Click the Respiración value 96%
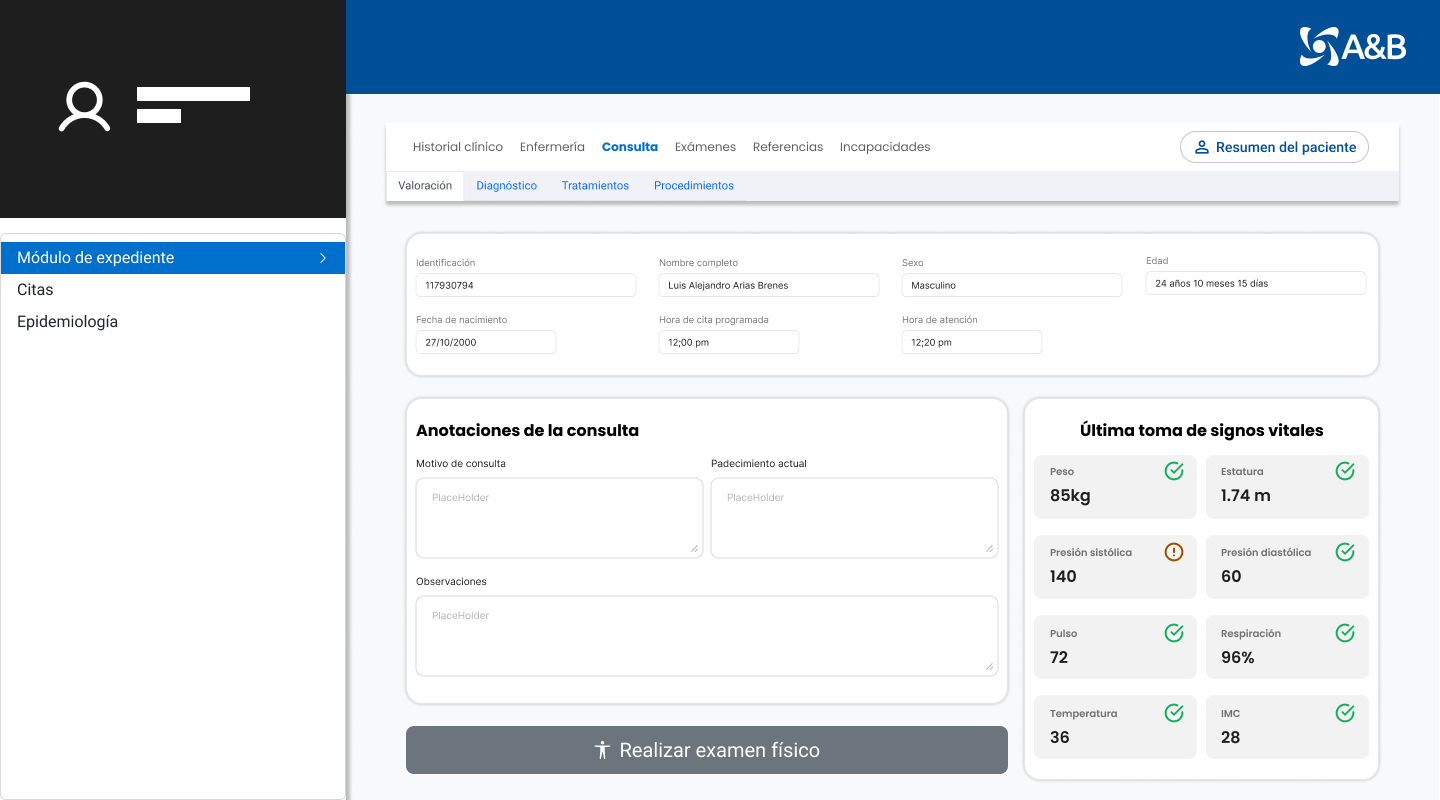Viewport: 1440px width, 800px height. pyautogui.click(x=1238, y=657)
